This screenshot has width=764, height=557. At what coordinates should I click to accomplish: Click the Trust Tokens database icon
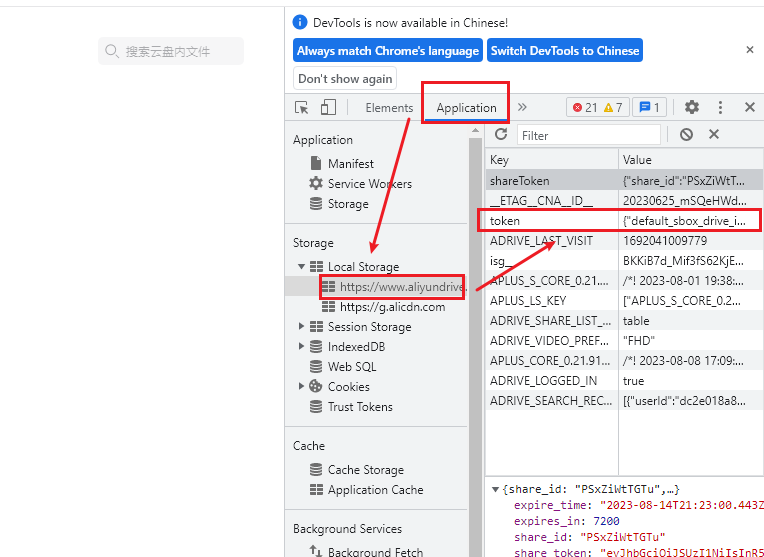click(316, 406)
